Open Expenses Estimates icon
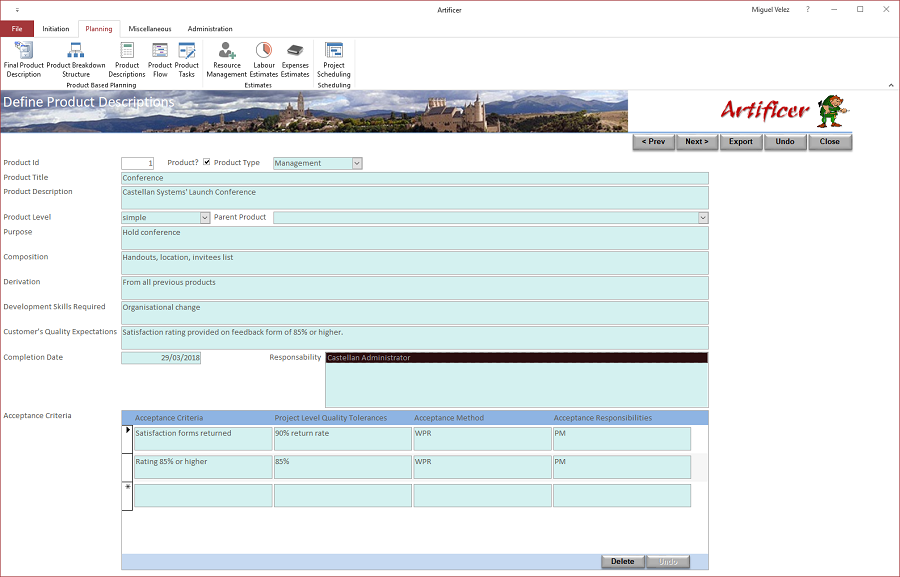This screenshot has height=577, width=900. point(295,60)
